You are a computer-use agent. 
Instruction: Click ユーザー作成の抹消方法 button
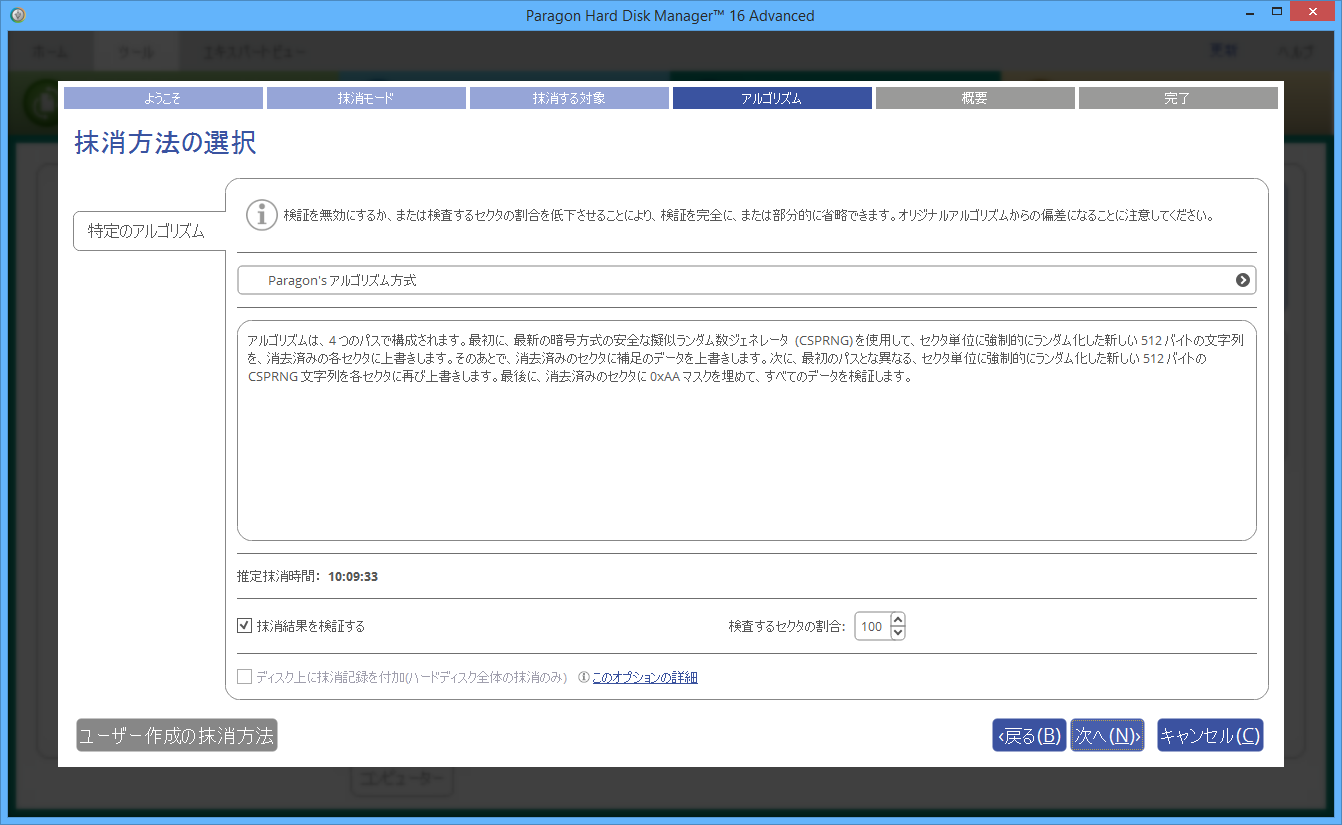tap(176, 735)
